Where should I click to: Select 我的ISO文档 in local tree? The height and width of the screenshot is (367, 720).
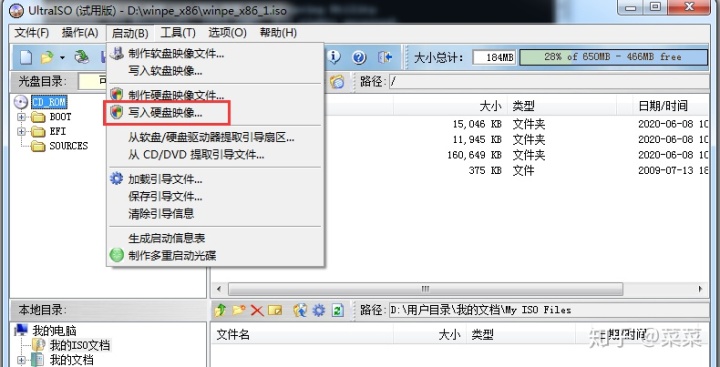[80, 345]
